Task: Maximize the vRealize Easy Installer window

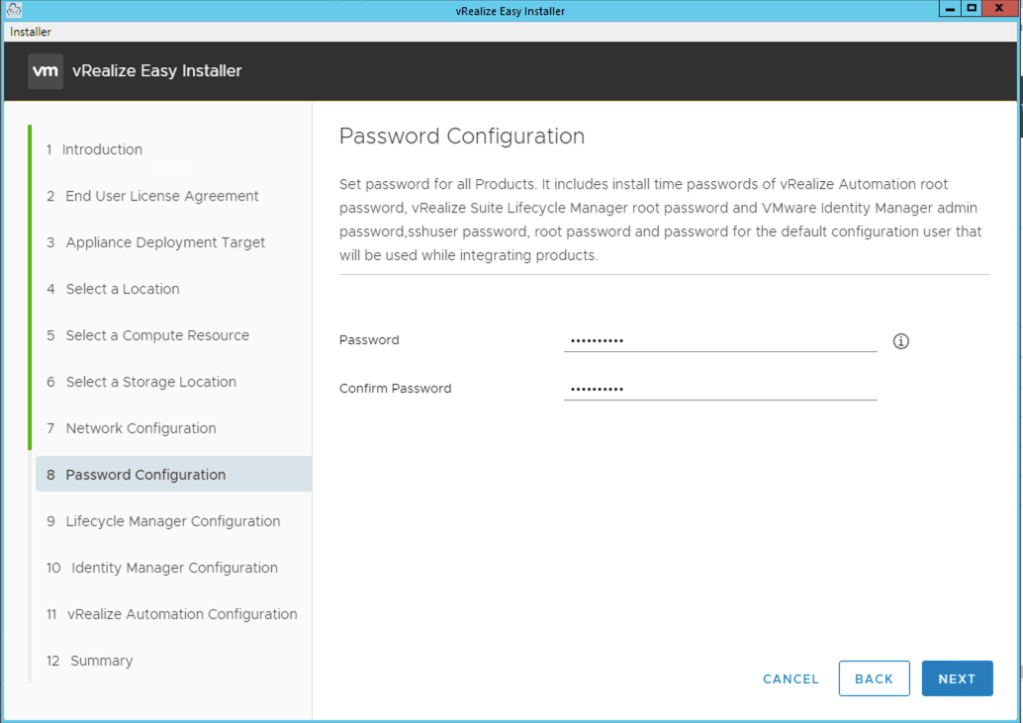Action: 971,9
